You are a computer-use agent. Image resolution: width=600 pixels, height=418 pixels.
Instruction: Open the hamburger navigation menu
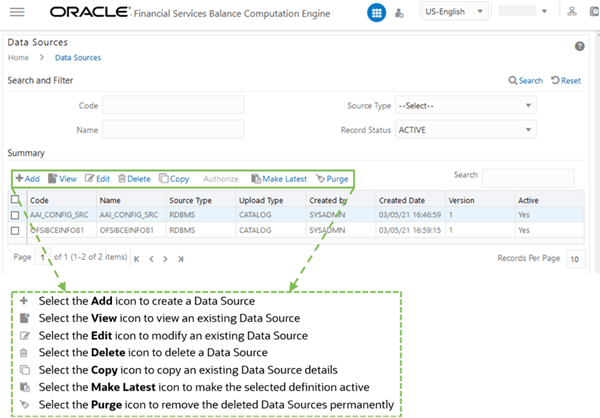17,12
